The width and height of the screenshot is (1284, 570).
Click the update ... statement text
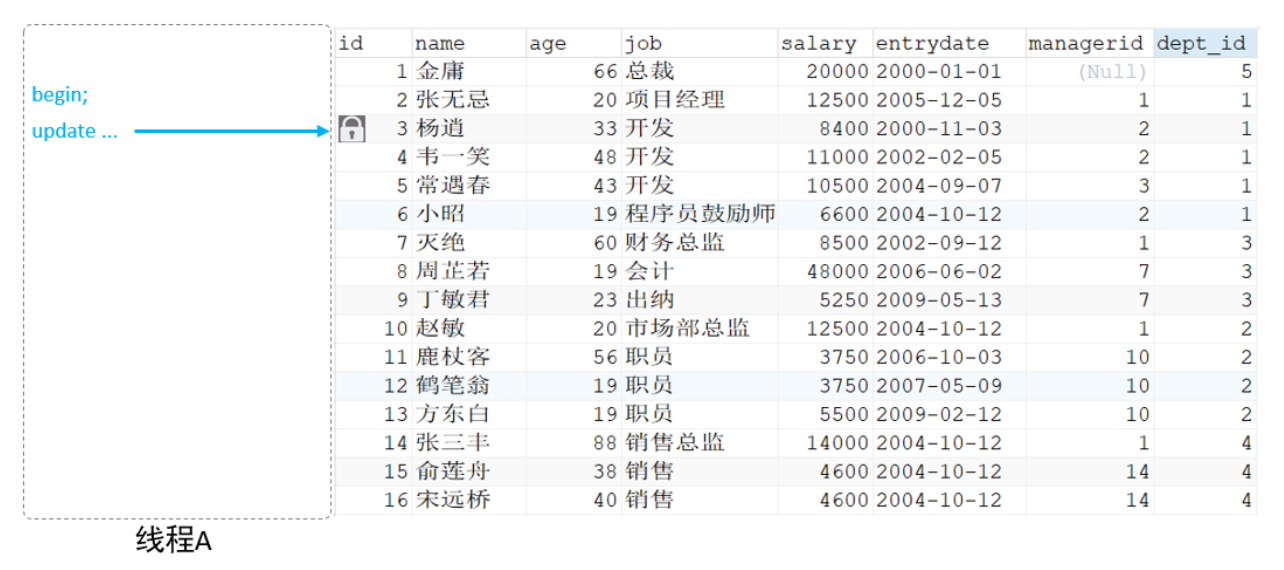point(75,131)
